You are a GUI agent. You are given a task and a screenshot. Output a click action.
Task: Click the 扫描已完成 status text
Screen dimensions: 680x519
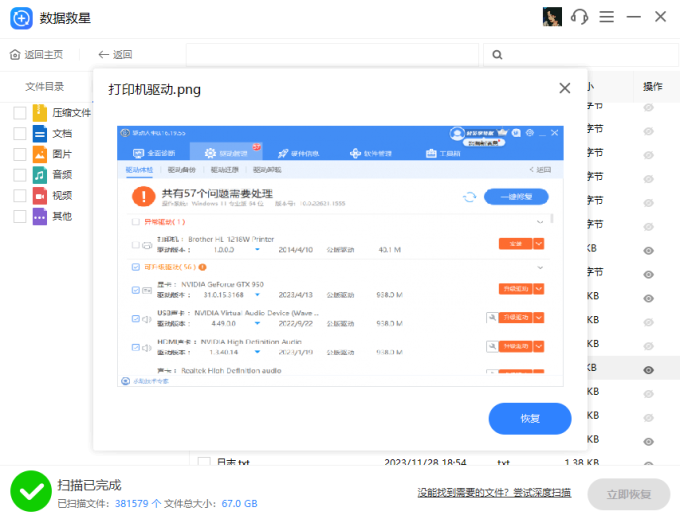pyautogui.click(x=89, y=485)
